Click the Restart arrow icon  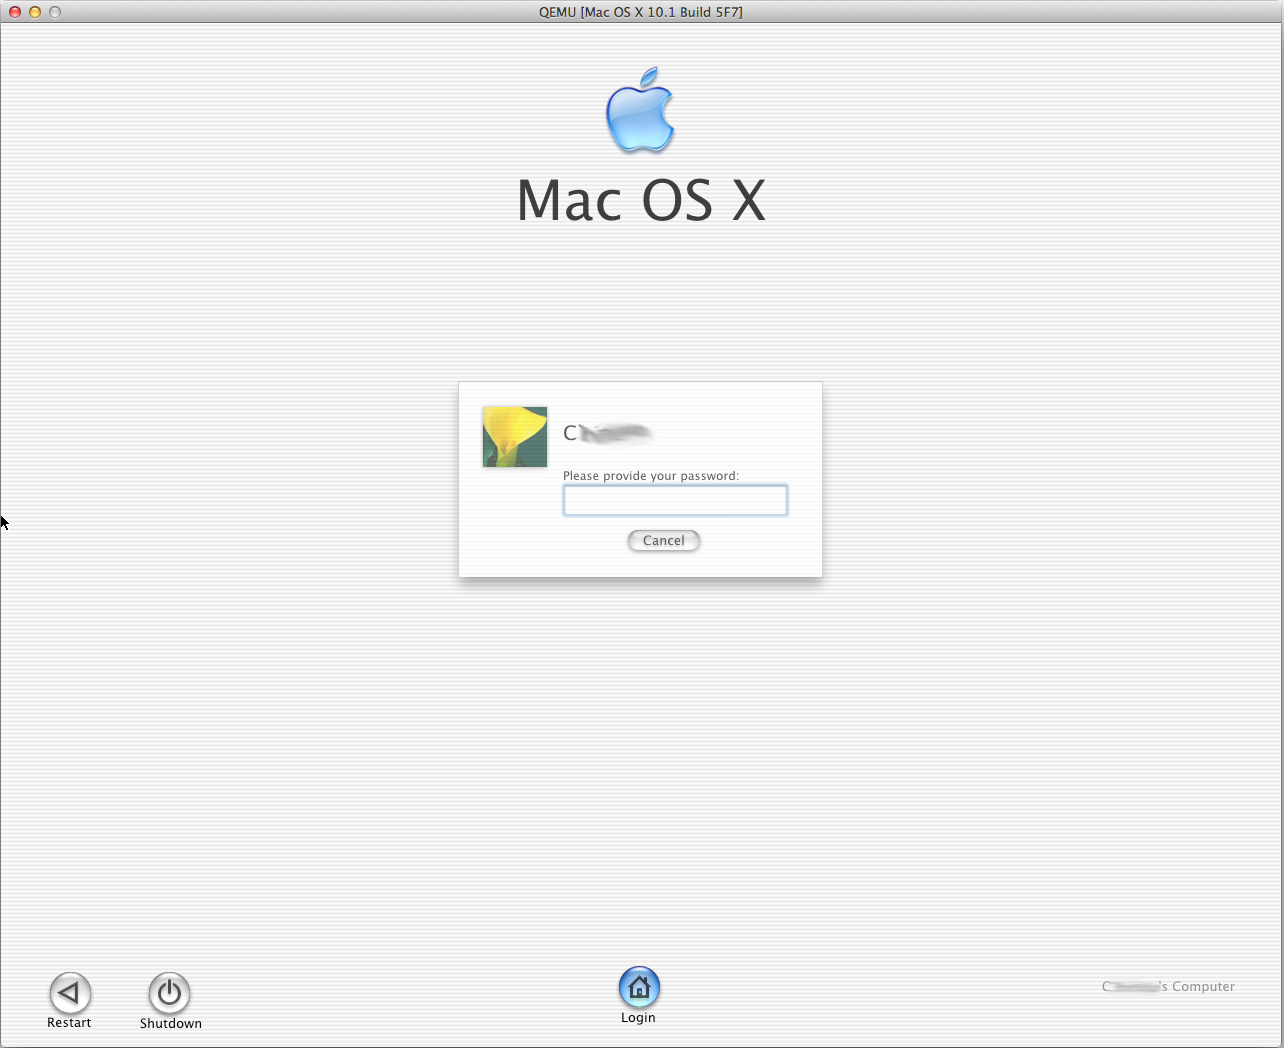click(70, 993)
